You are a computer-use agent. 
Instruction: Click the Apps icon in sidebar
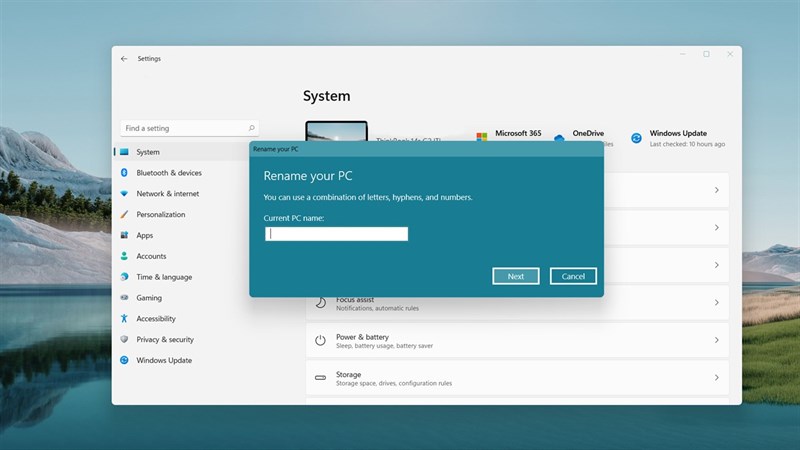point(124,235)
